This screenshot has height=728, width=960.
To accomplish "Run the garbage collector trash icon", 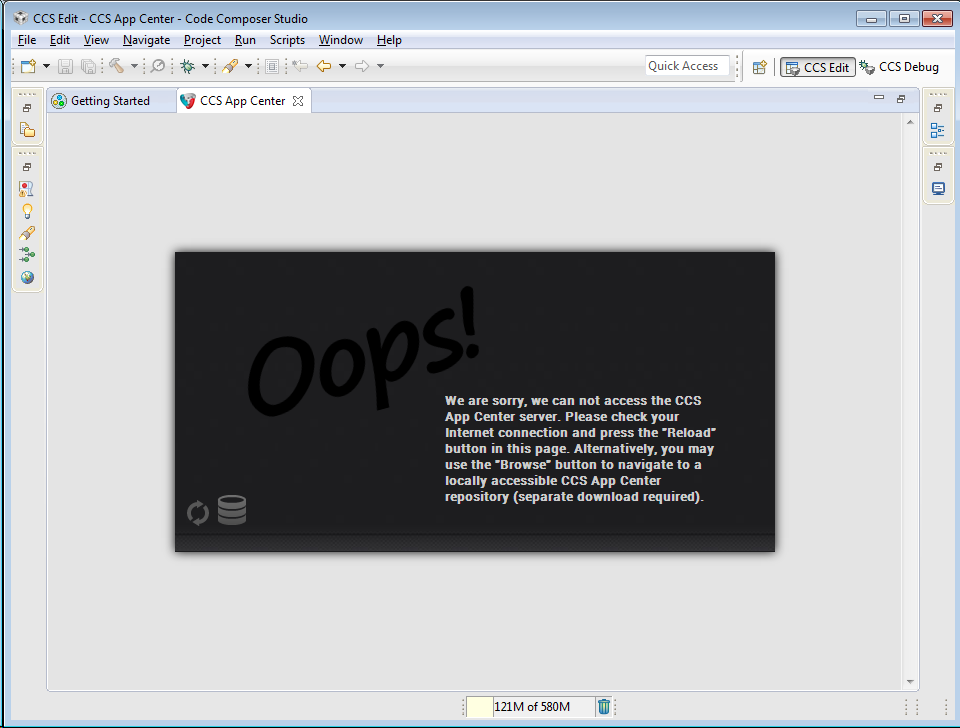I will (x=604, y=707).
